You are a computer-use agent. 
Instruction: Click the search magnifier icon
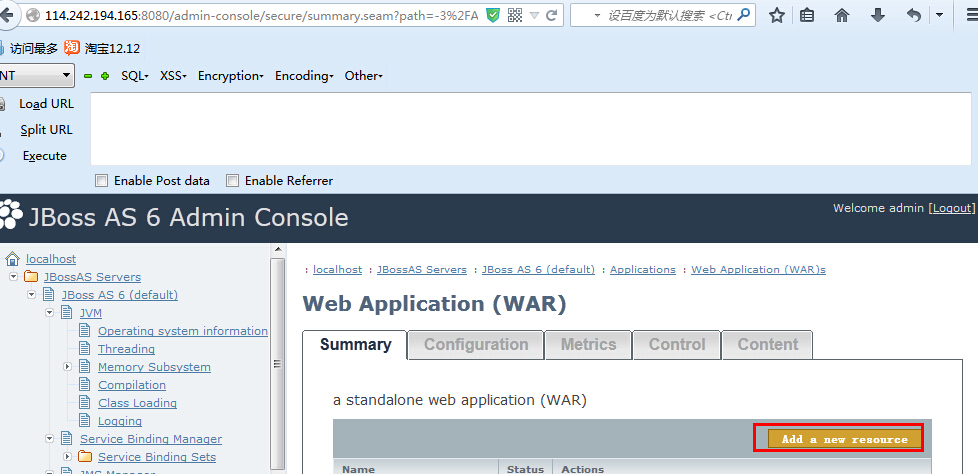click(x=743, y=15)
